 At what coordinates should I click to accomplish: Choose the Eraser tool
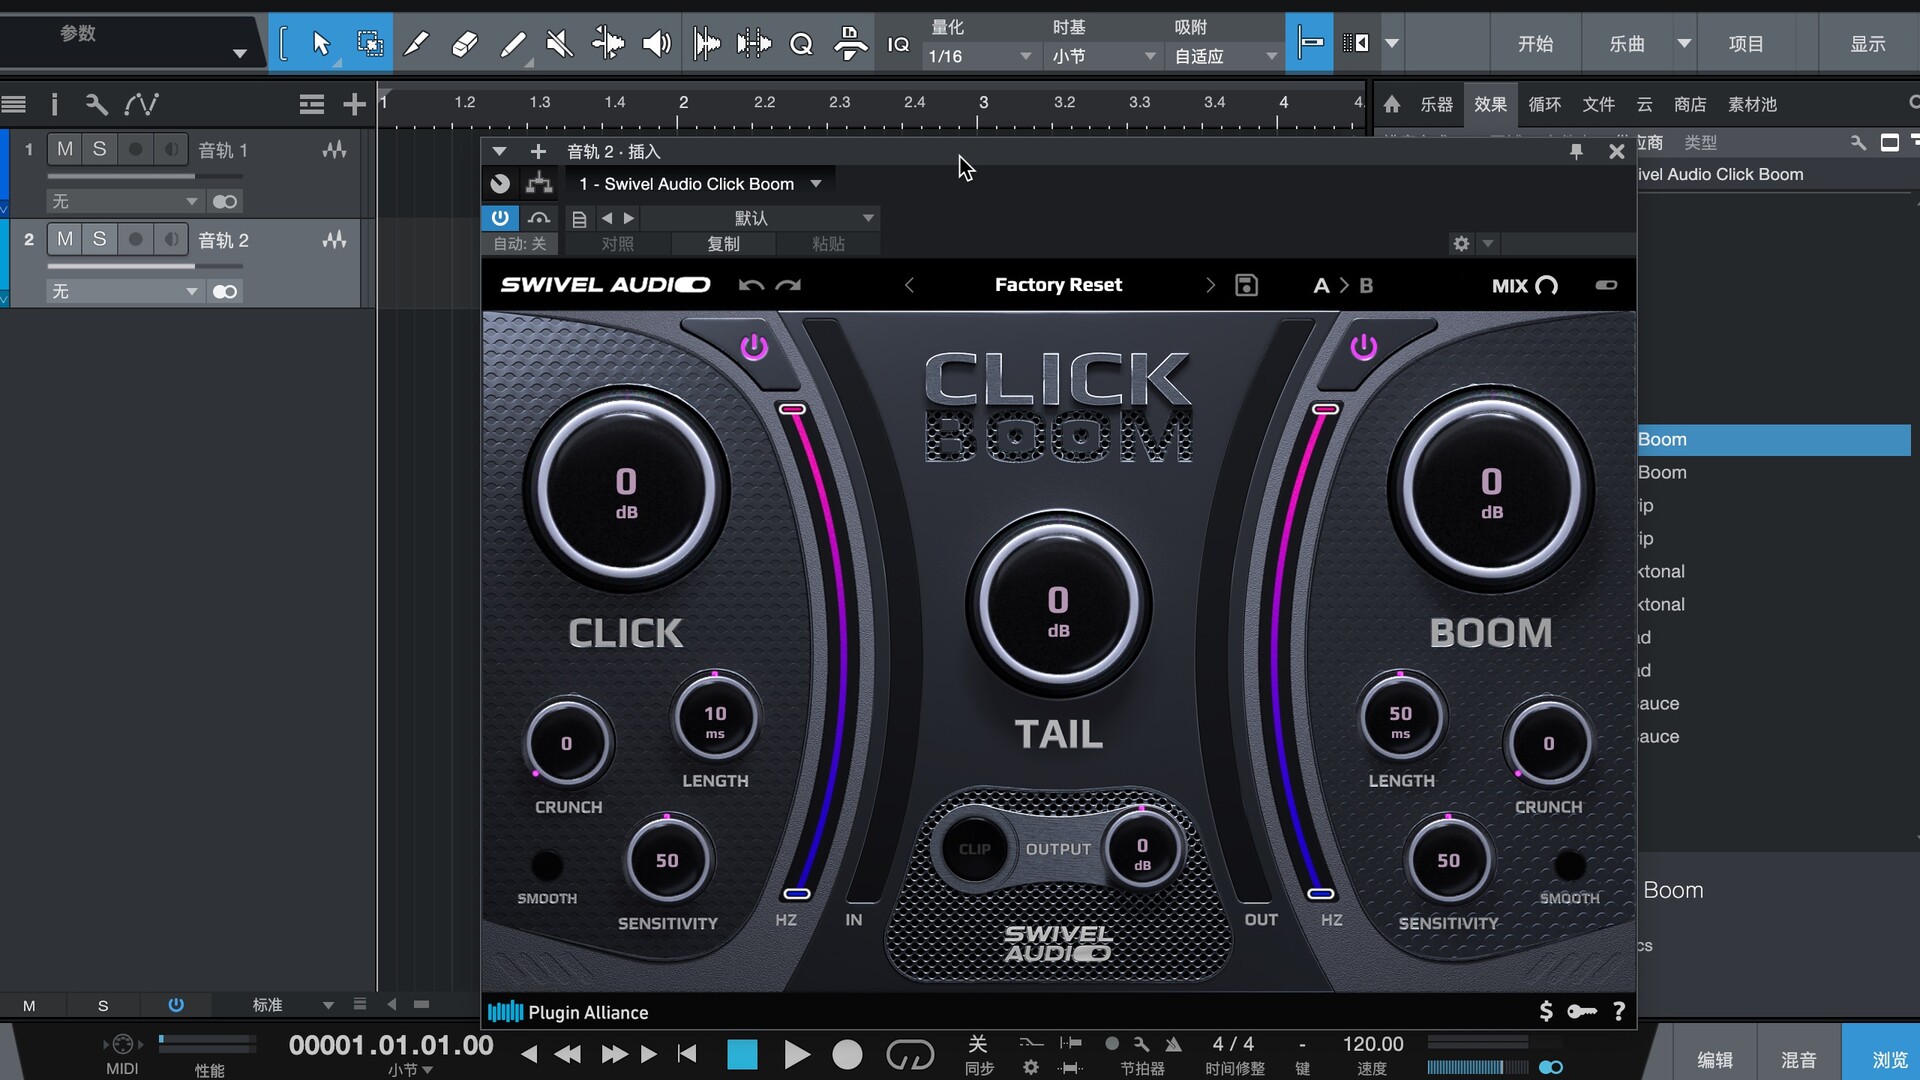[x=464, y=43]
